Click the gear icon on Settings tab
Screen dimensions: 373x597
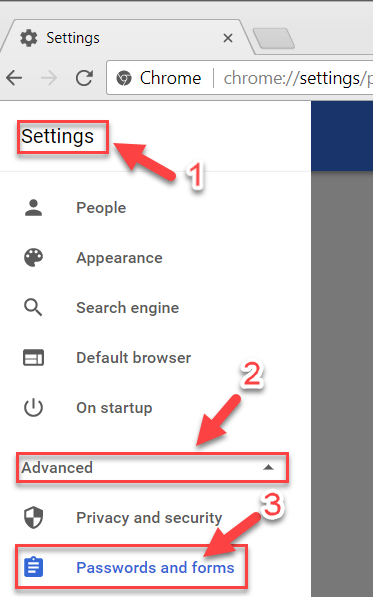(x=29, y=38)
